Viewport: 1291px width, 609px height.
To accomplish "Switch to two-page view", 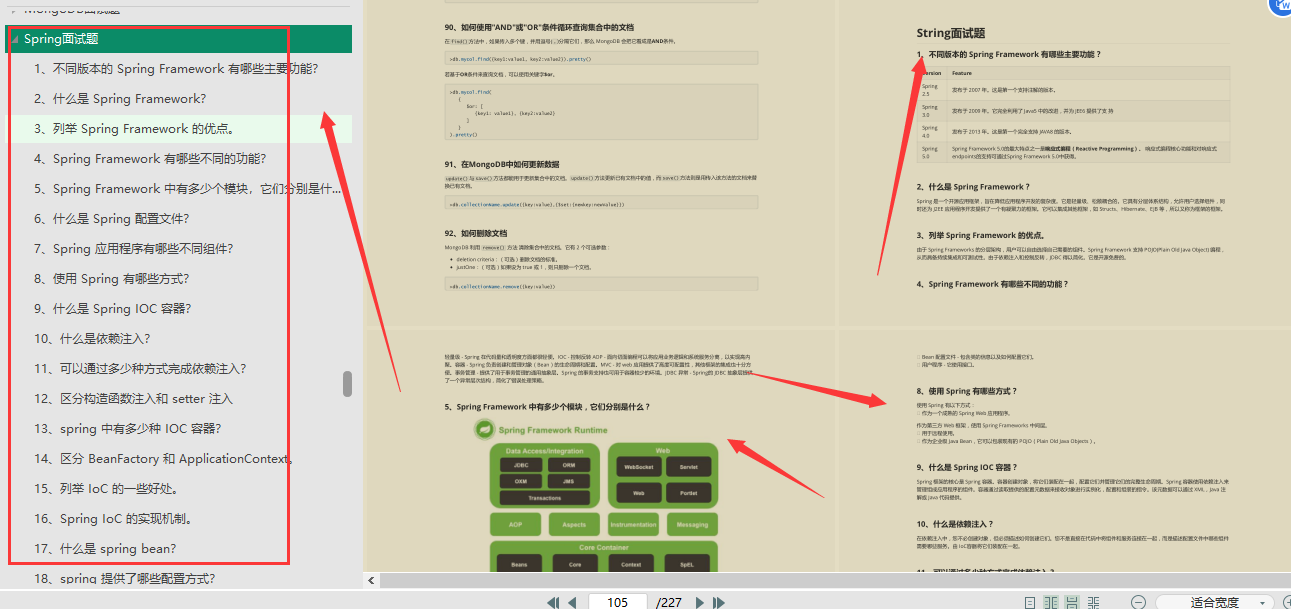I will click(x=1051, y=602).
